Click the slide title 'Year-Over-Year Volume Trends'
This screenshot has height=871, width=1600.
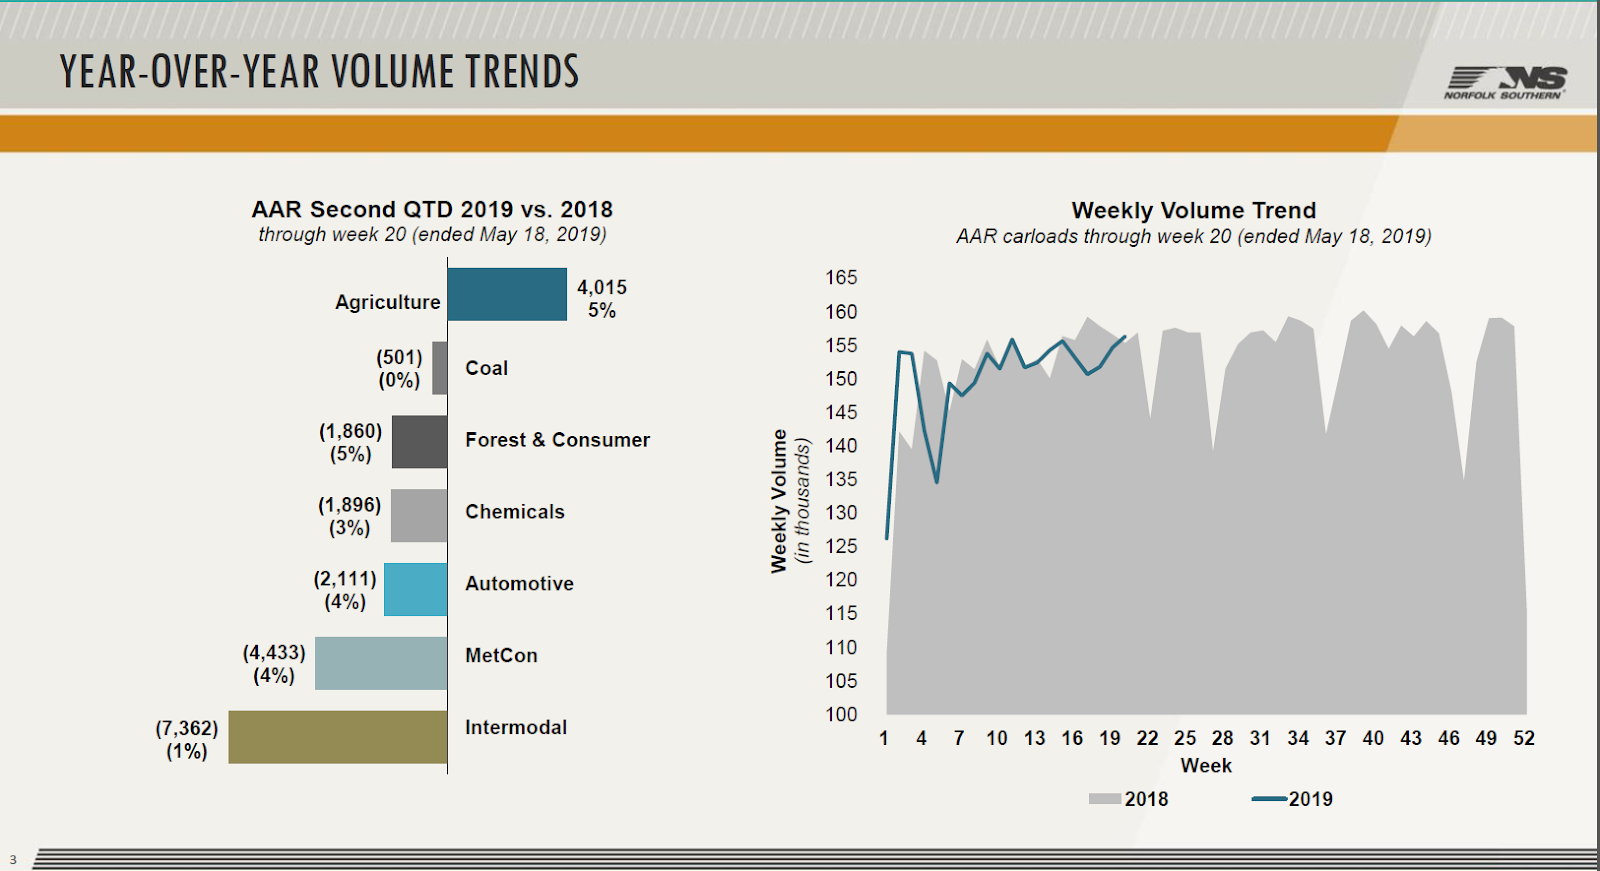(320, 72)
